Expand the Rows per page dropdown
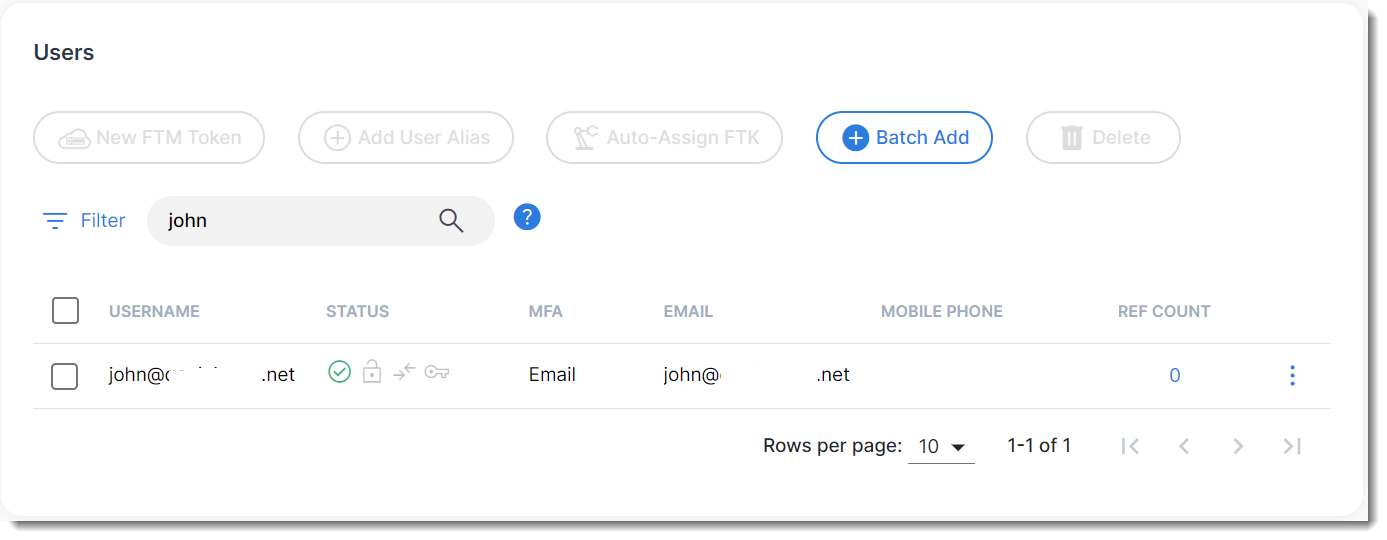Screen dimensions: 1387x540 [941, 446]
